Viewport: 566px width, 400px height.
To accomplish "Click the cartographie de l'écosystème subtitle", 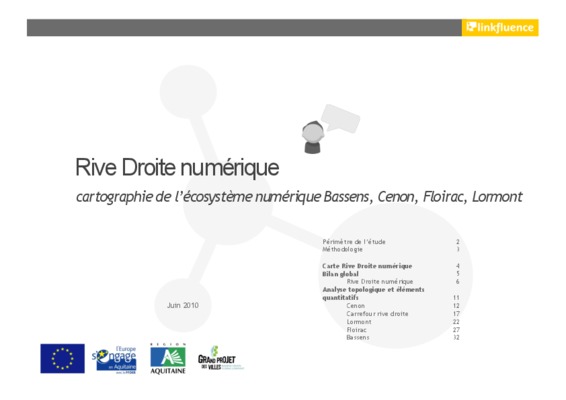I will (x=299, y=197).
